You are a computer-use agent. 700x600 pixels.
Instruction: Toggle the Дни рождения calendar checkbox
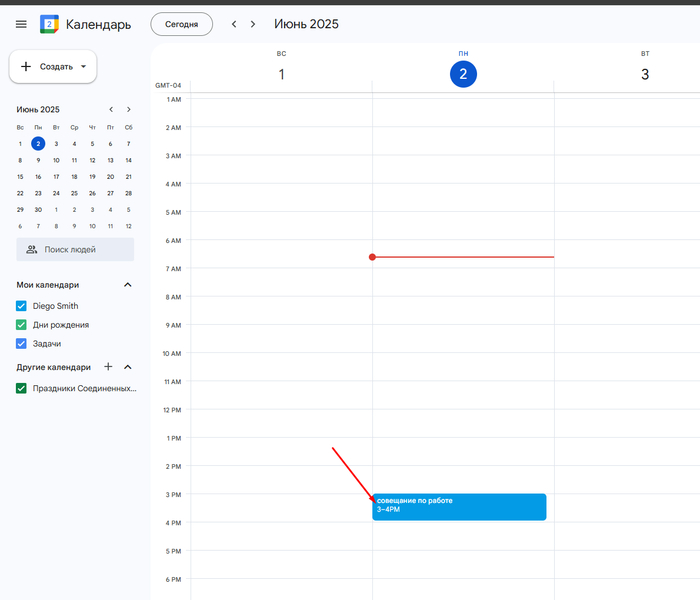(21, 325)
